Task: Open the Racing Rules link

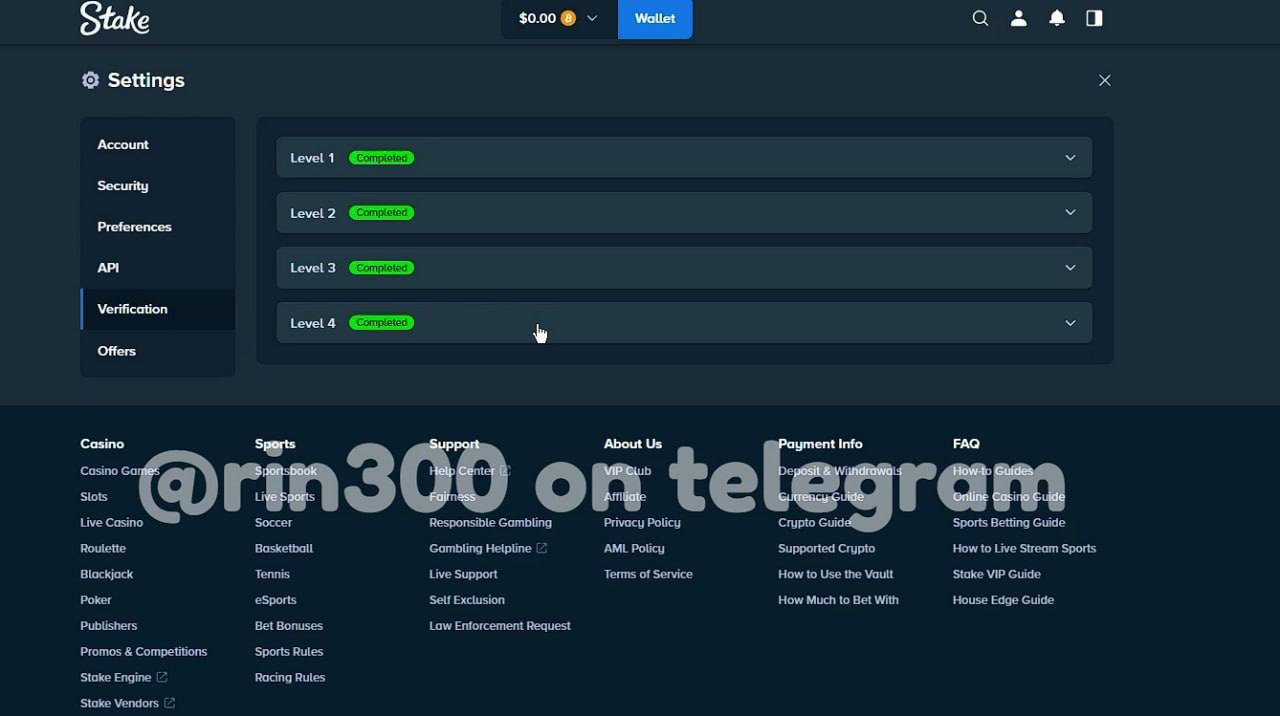Action: (290, 678)
